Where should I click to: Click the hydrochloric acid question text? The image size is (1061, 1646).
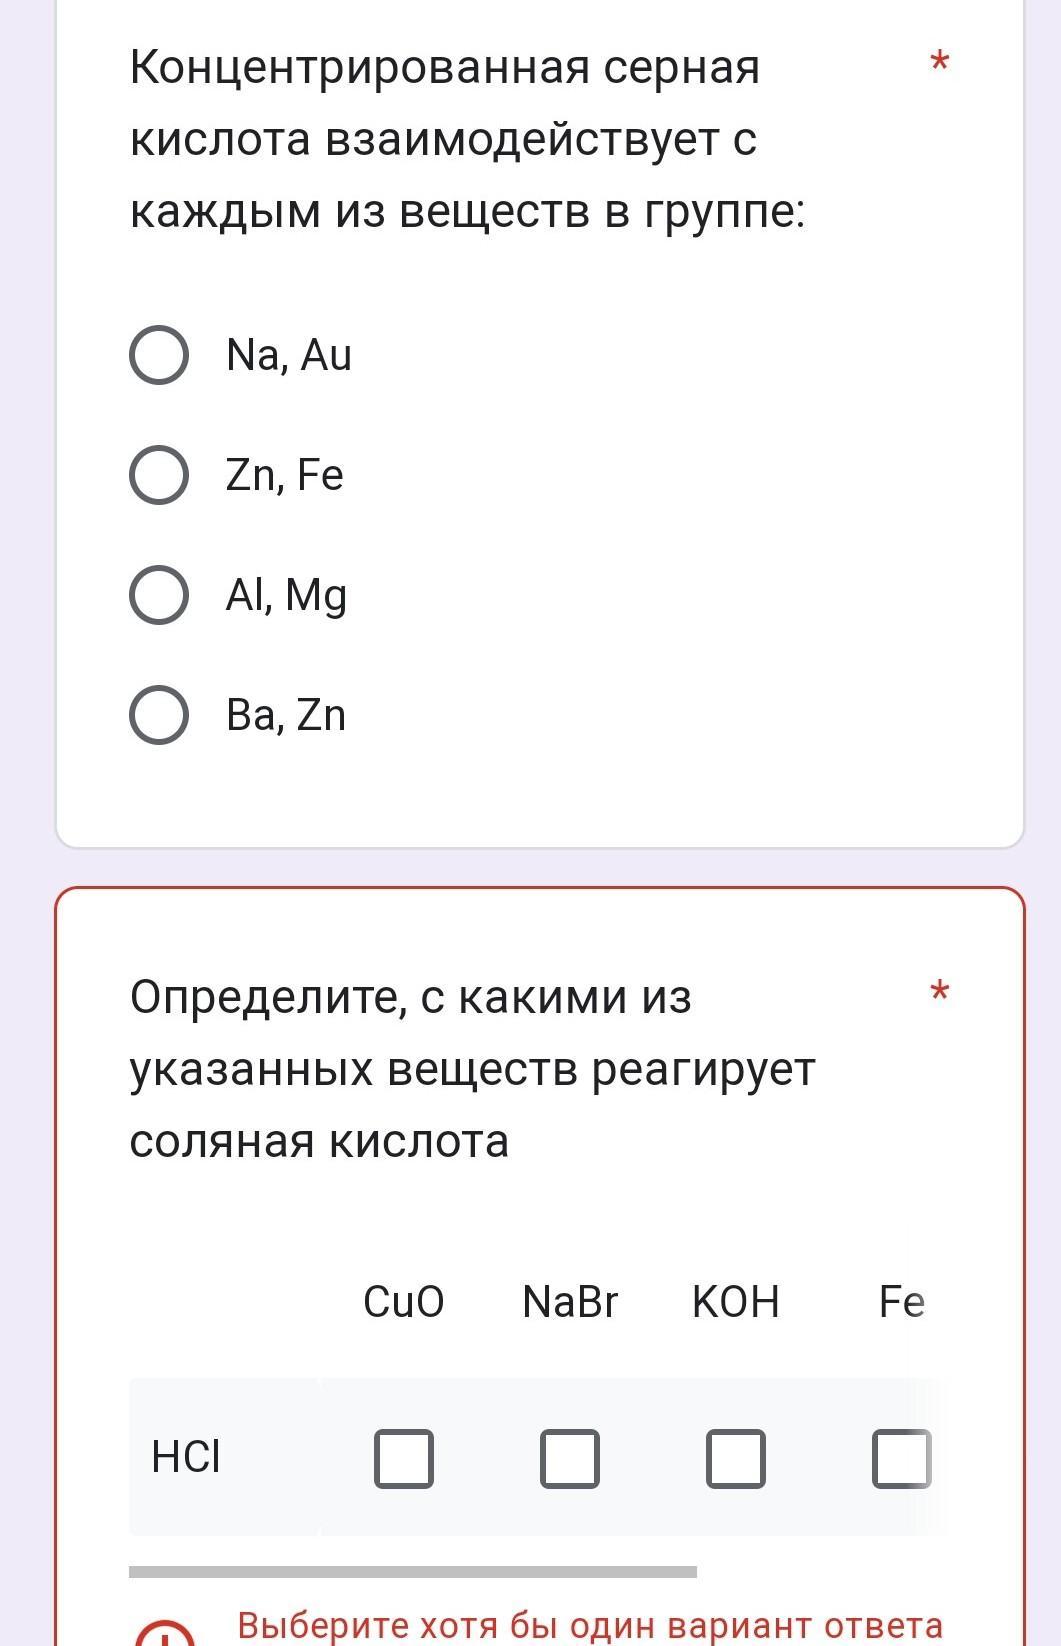tap(473, 1069)
